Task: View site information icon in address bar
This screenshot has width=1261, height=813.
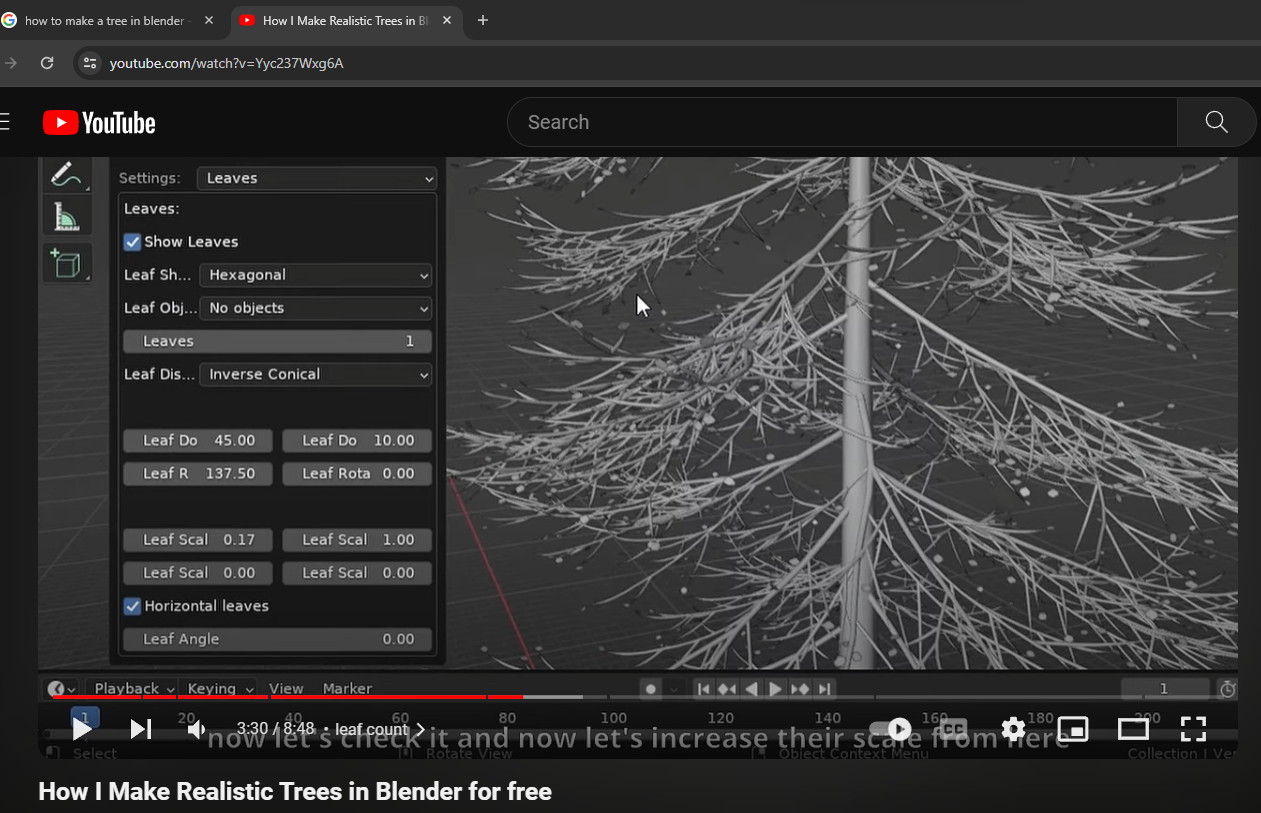Action: coord(90,63)
